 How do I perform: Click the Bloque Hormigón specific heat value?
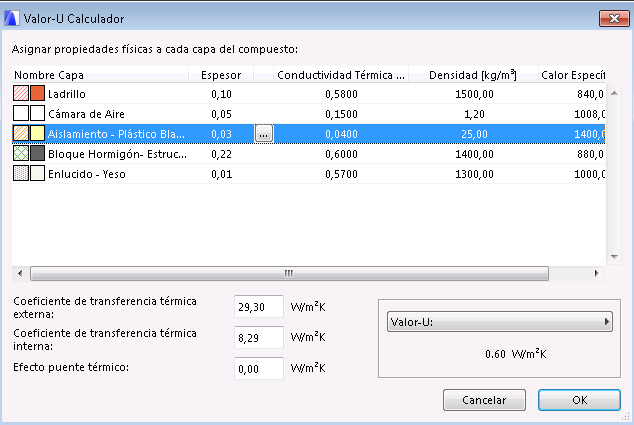(x=590, y=154)
